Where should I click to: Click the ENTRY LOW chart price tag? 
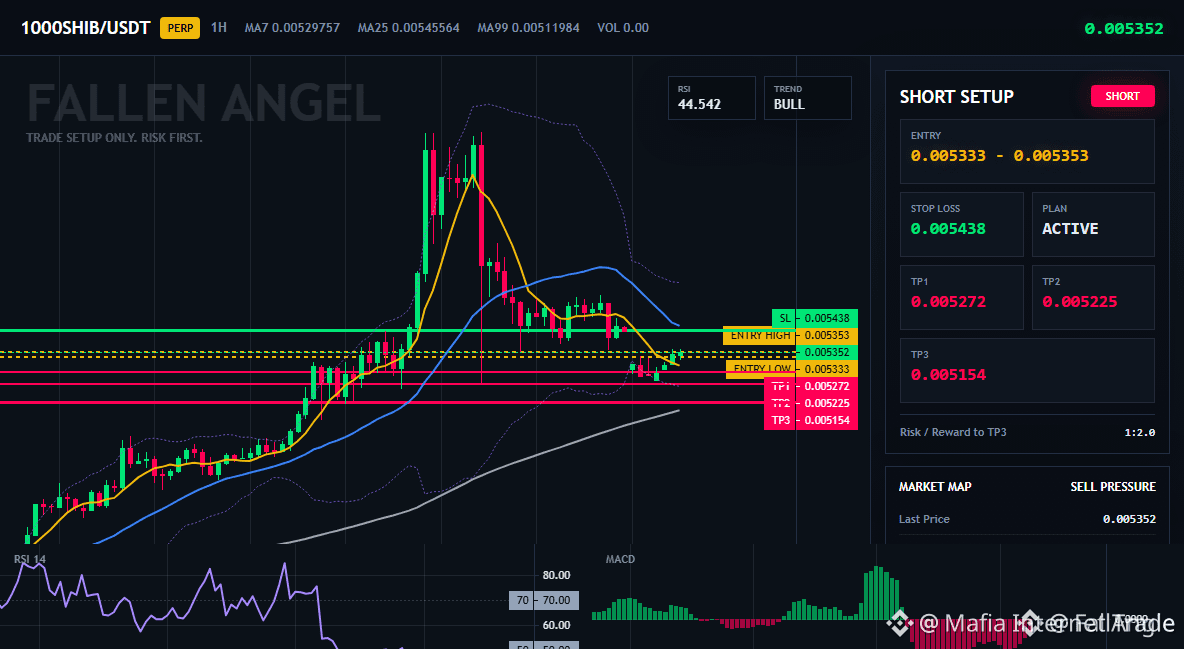point(792,369)
